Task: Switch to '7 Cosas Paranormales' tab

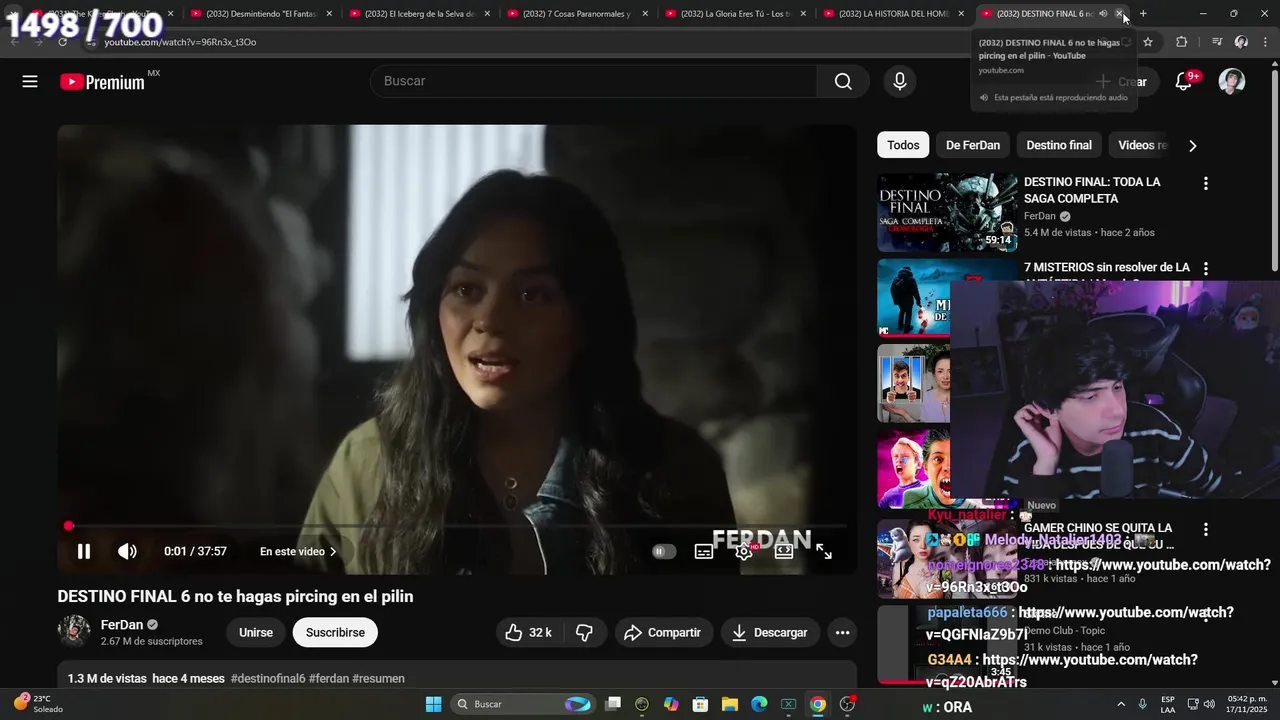Action: (x=577, y=14)
